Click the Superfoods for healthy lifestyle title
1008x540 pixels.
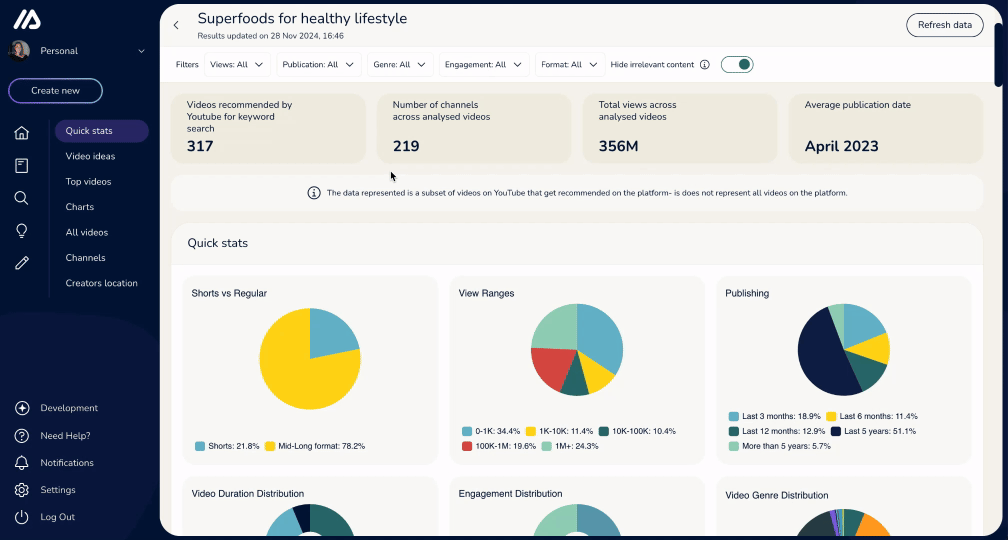point(302,19)
